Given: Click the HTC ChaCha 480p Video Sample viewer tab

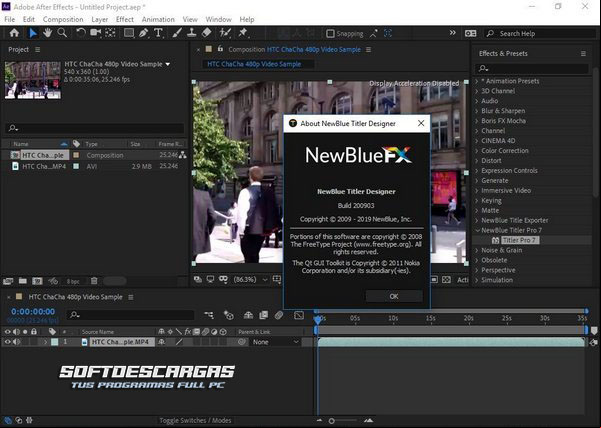Looking at the screenshot, I should [254, 64].
